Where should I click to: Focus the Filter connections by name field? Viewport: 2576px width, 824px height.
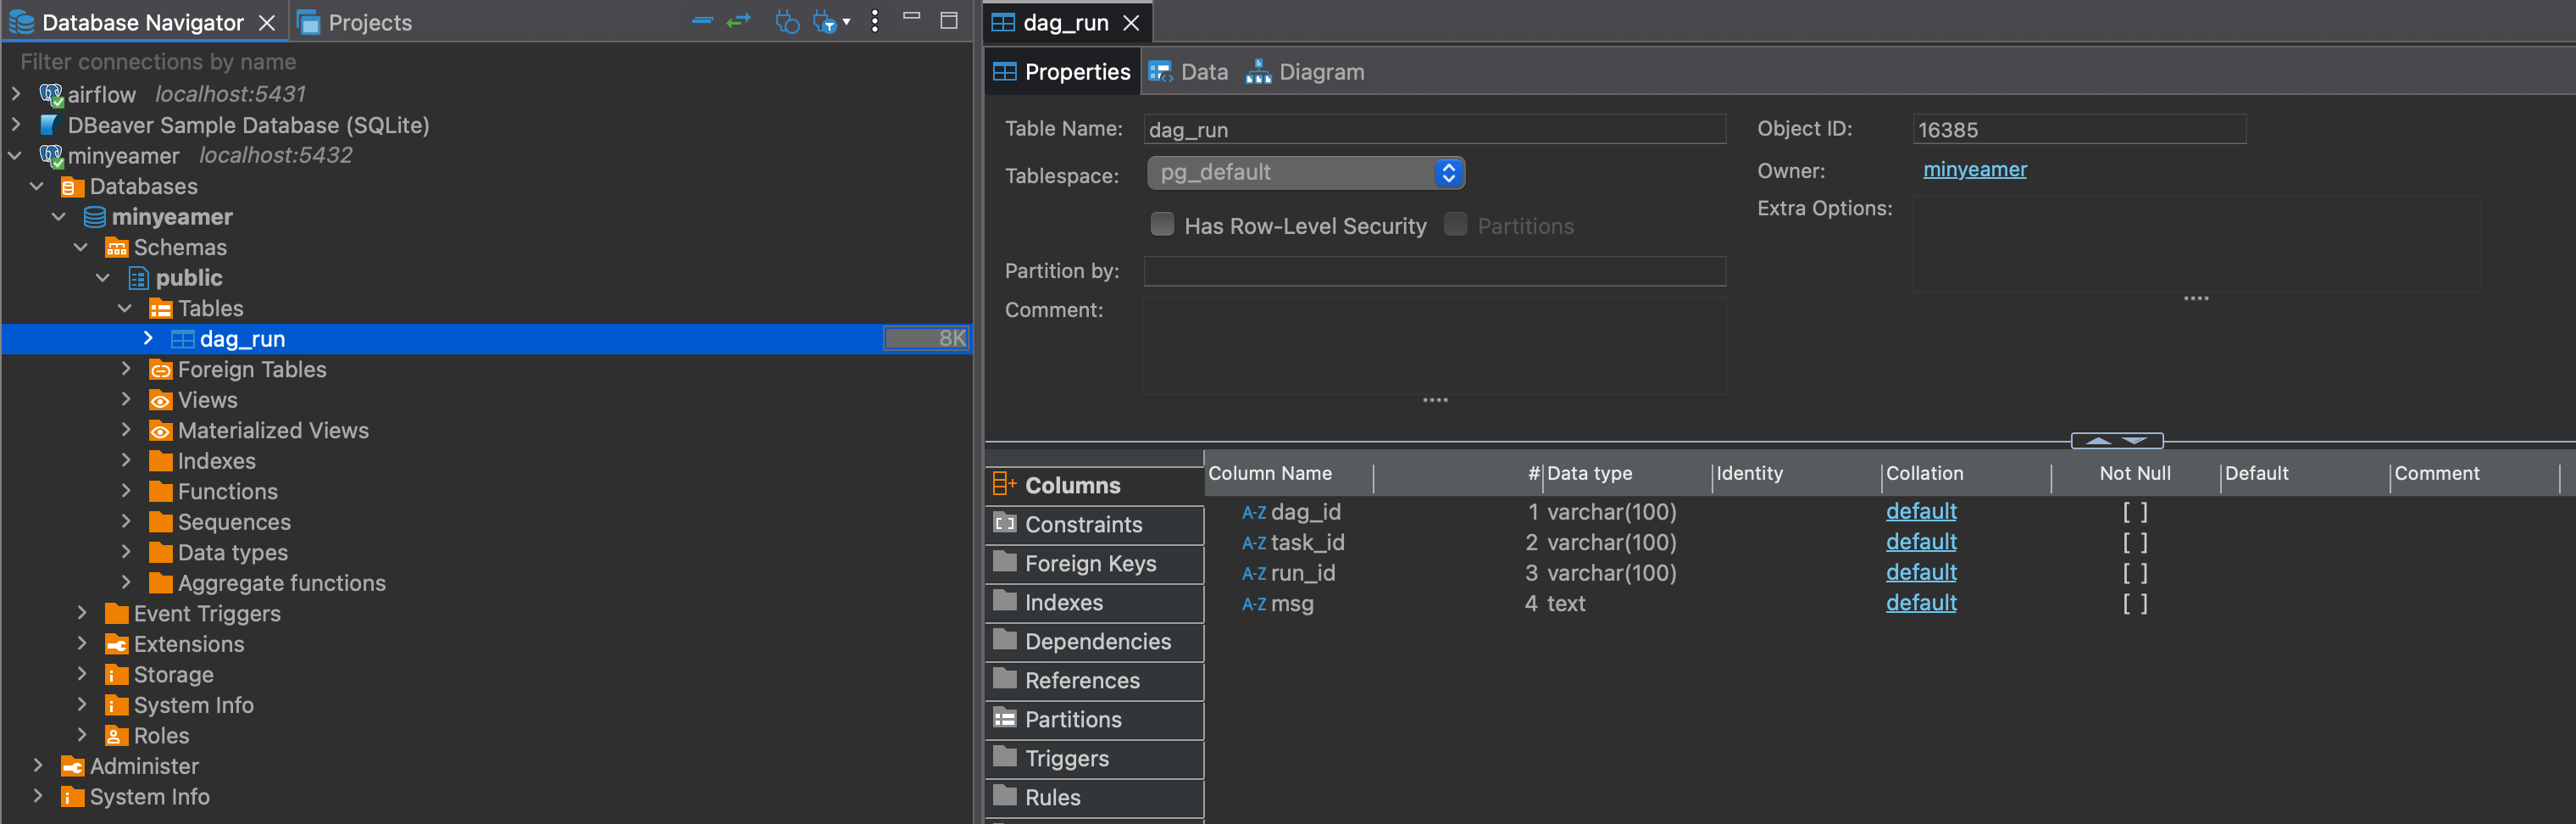pos(486,62)
